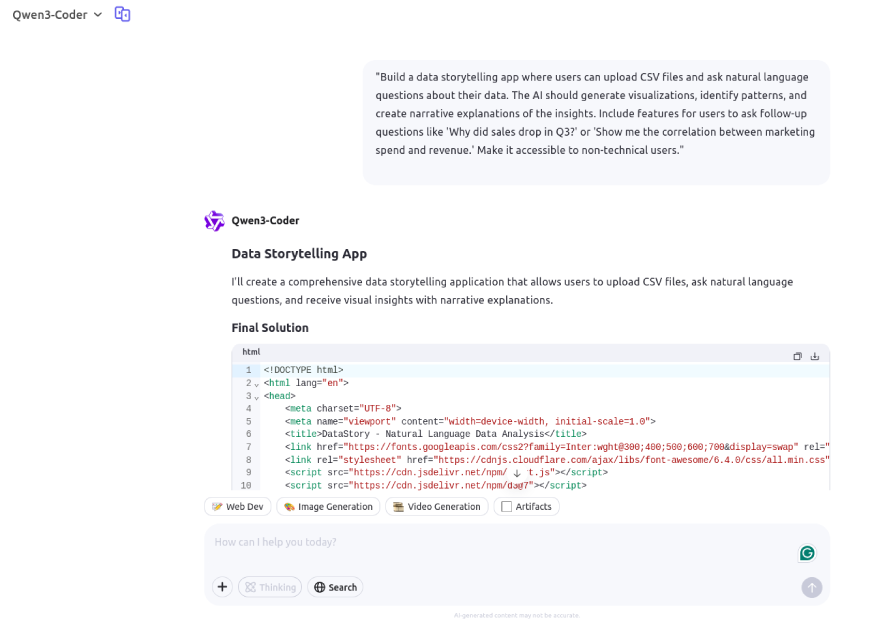Click the compare models icon beside Qwen3-Coder
The image size is (872, 626).
[122, 14]
